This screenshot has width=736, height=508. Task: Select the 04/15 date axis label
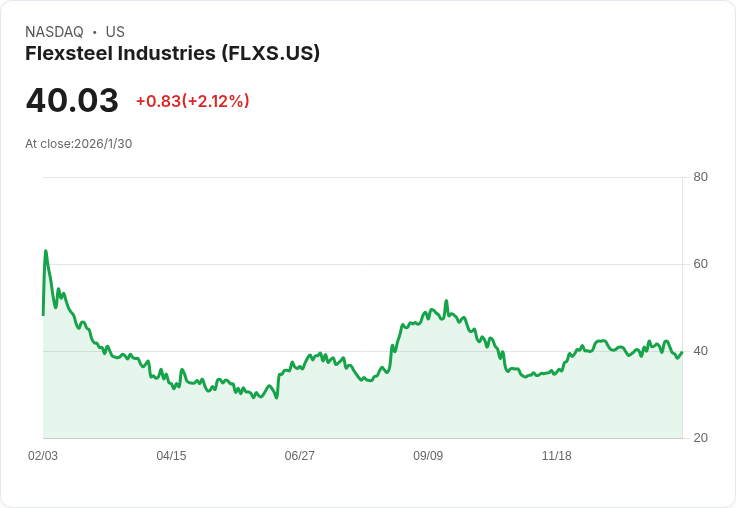coord(171,456)
